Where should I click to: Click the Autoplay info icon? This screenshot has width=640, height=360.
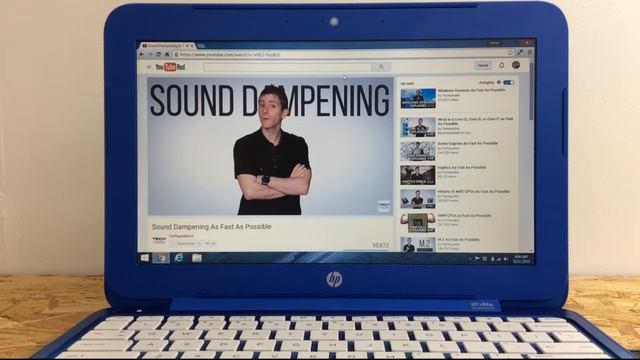tap(499, 82)
